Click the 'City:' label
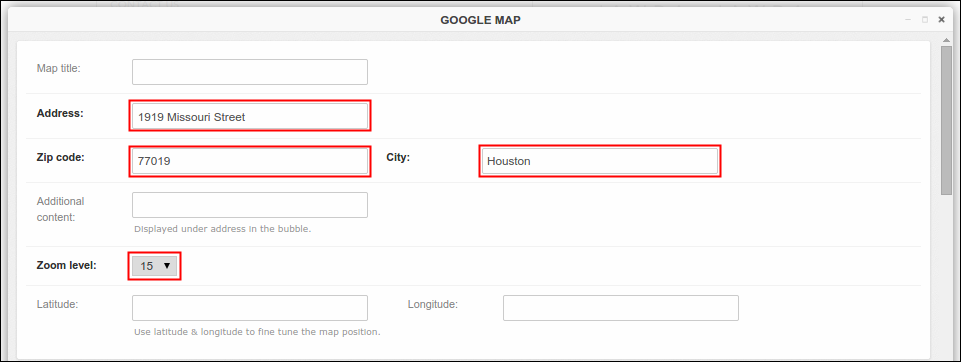This screenshot has width=961, height=362. coord(398,157)
